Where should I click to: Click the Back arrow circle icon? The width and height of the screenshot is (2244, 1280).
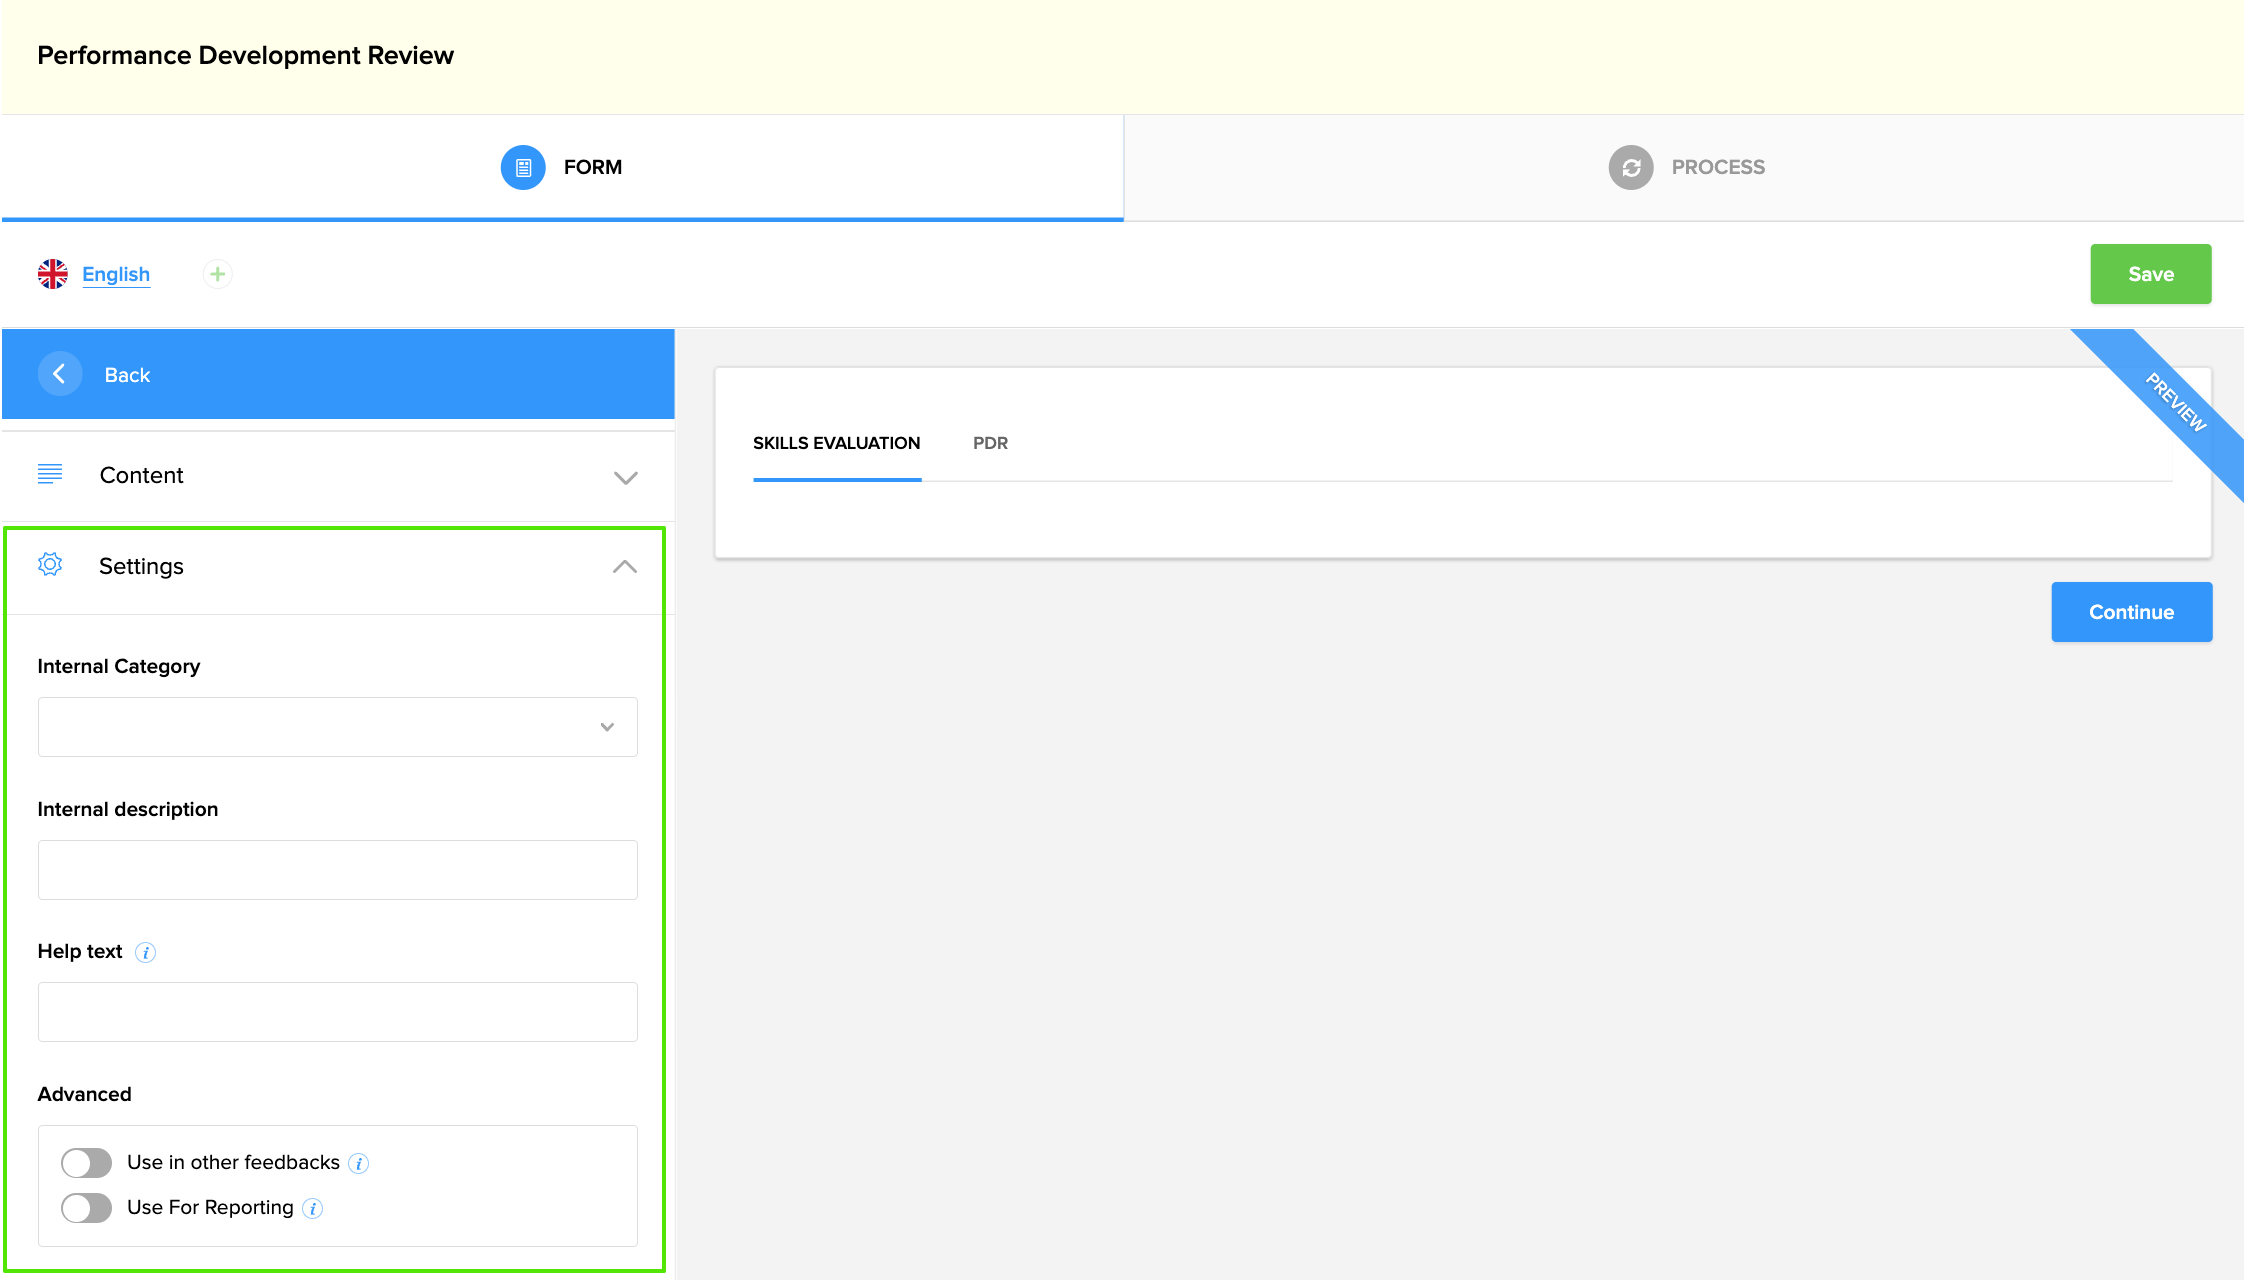[59, 374]
